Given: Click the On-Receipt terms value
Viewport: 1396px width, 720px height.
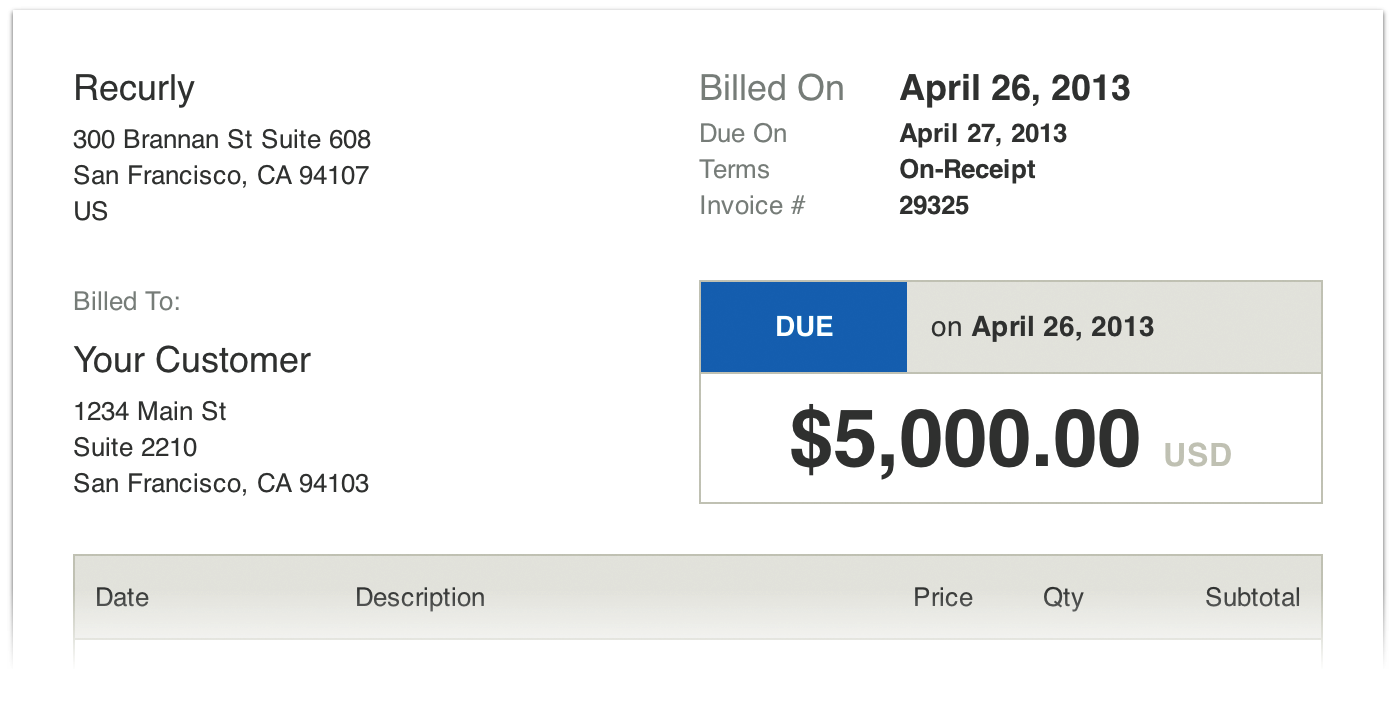Looking at the screenshot, I should 967,170.
